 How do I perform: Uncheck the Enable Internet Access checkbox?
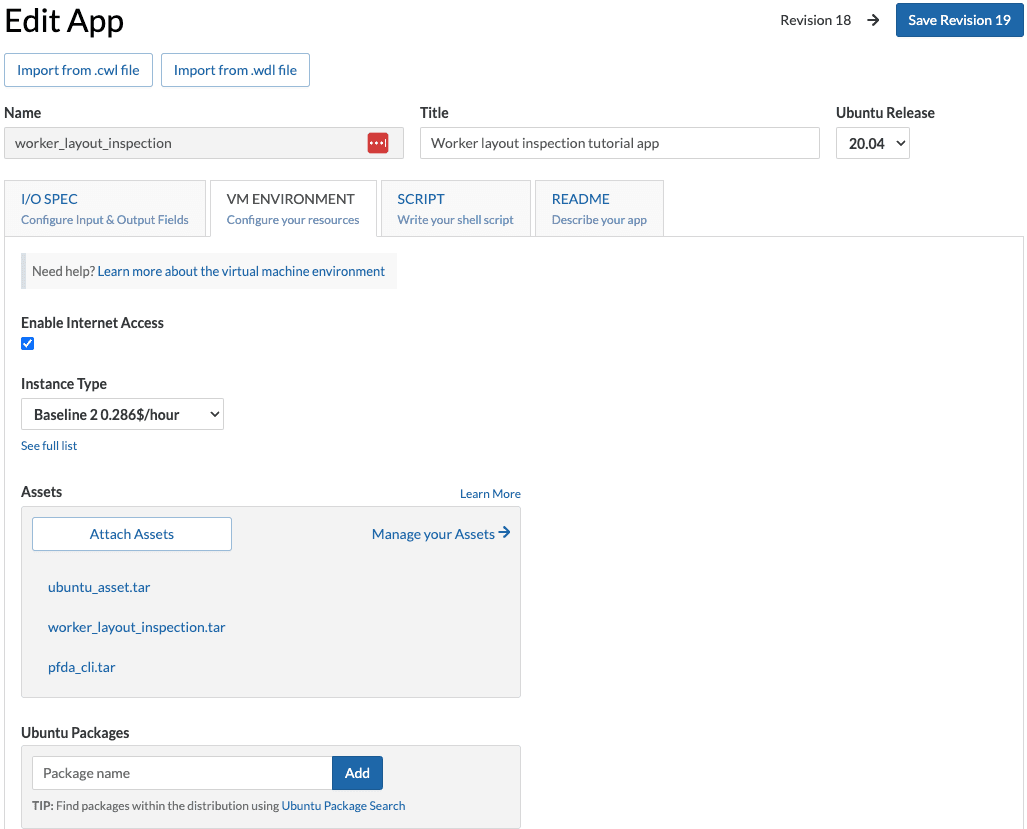[x=28, y=344]
